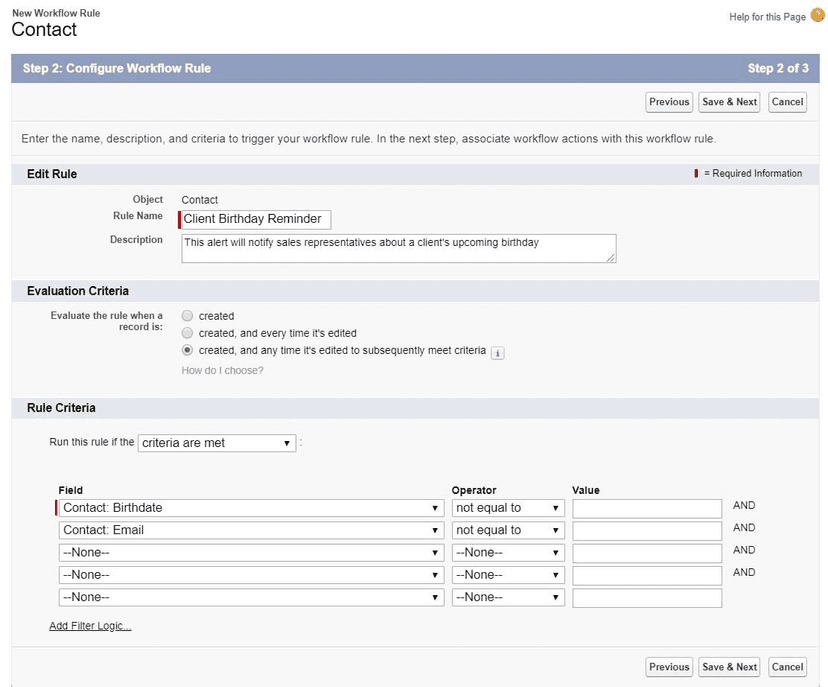Select the 'created' evaluation option
Viewport: 828px width, 687px height.
pos(187,315)
